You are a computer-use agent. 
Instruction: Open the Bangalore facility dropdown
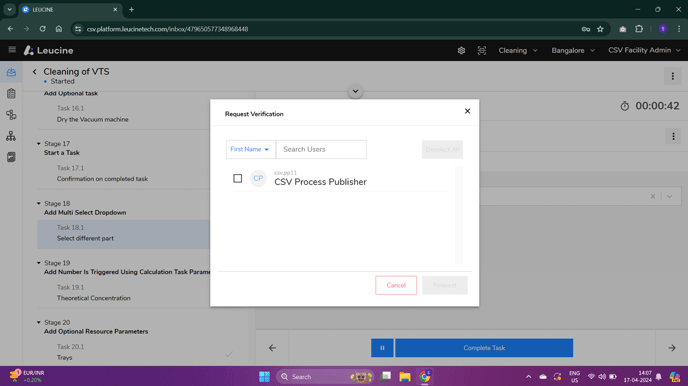pyautogui.click(x=573, y=50)
